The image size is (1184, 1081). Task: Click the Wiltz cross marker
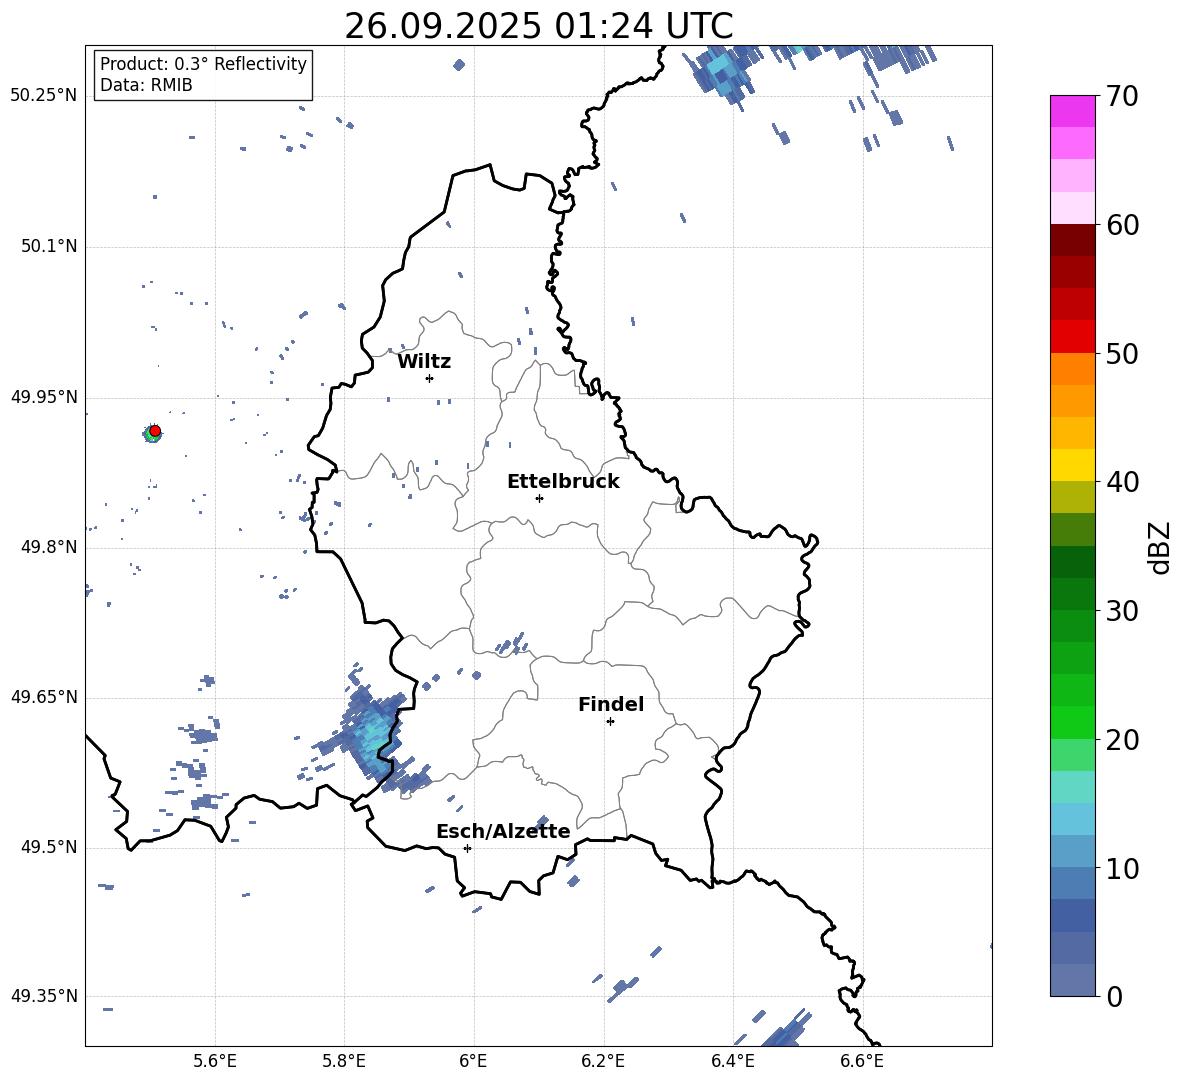point(430,378)
